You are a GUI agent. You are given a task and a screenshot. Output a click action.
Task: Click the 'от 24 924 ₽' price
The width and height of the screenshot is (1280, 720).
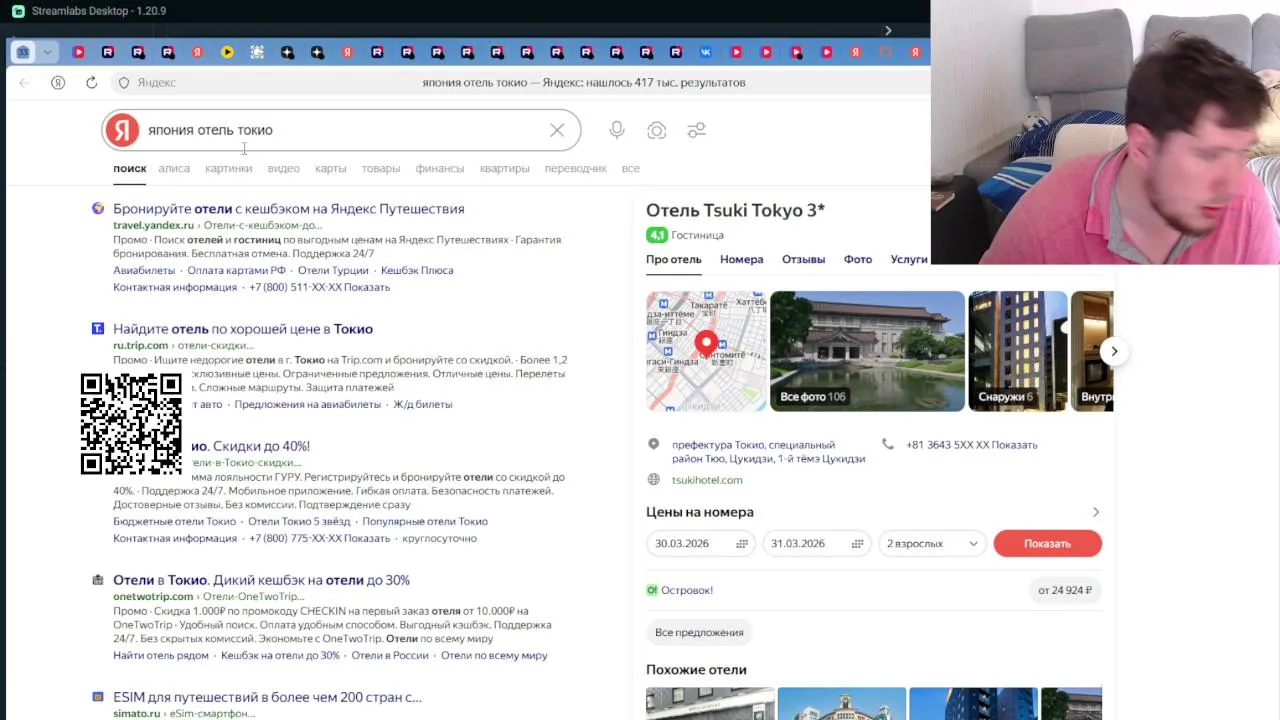click(x=1065, y=590)
